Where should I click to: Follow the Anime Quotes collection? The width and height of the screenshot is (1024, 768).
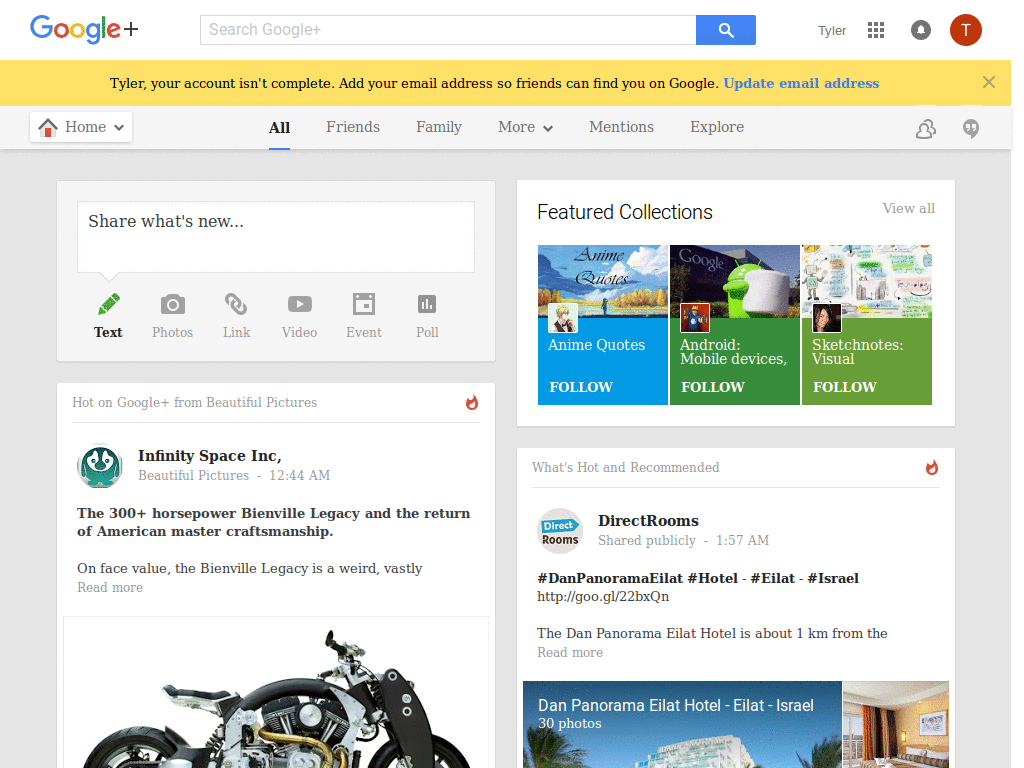(x=581, y=387)
